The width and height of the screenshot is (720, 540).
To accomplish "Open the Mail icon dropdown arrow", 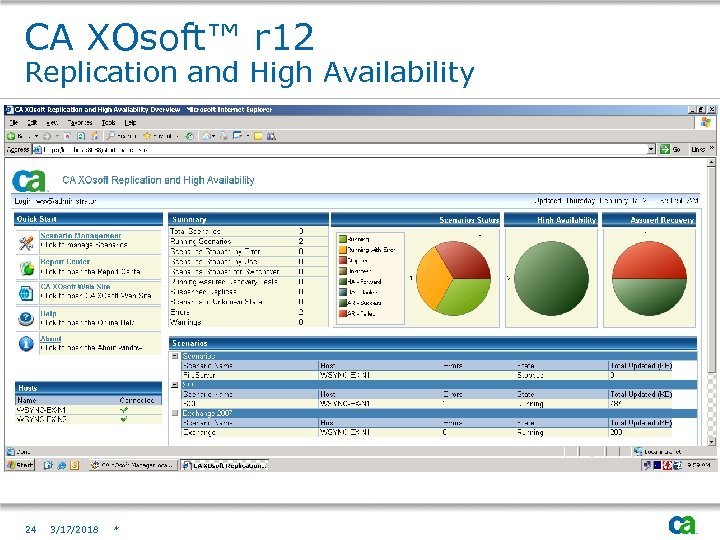I will pyautogui.click(x=214, y=136).
